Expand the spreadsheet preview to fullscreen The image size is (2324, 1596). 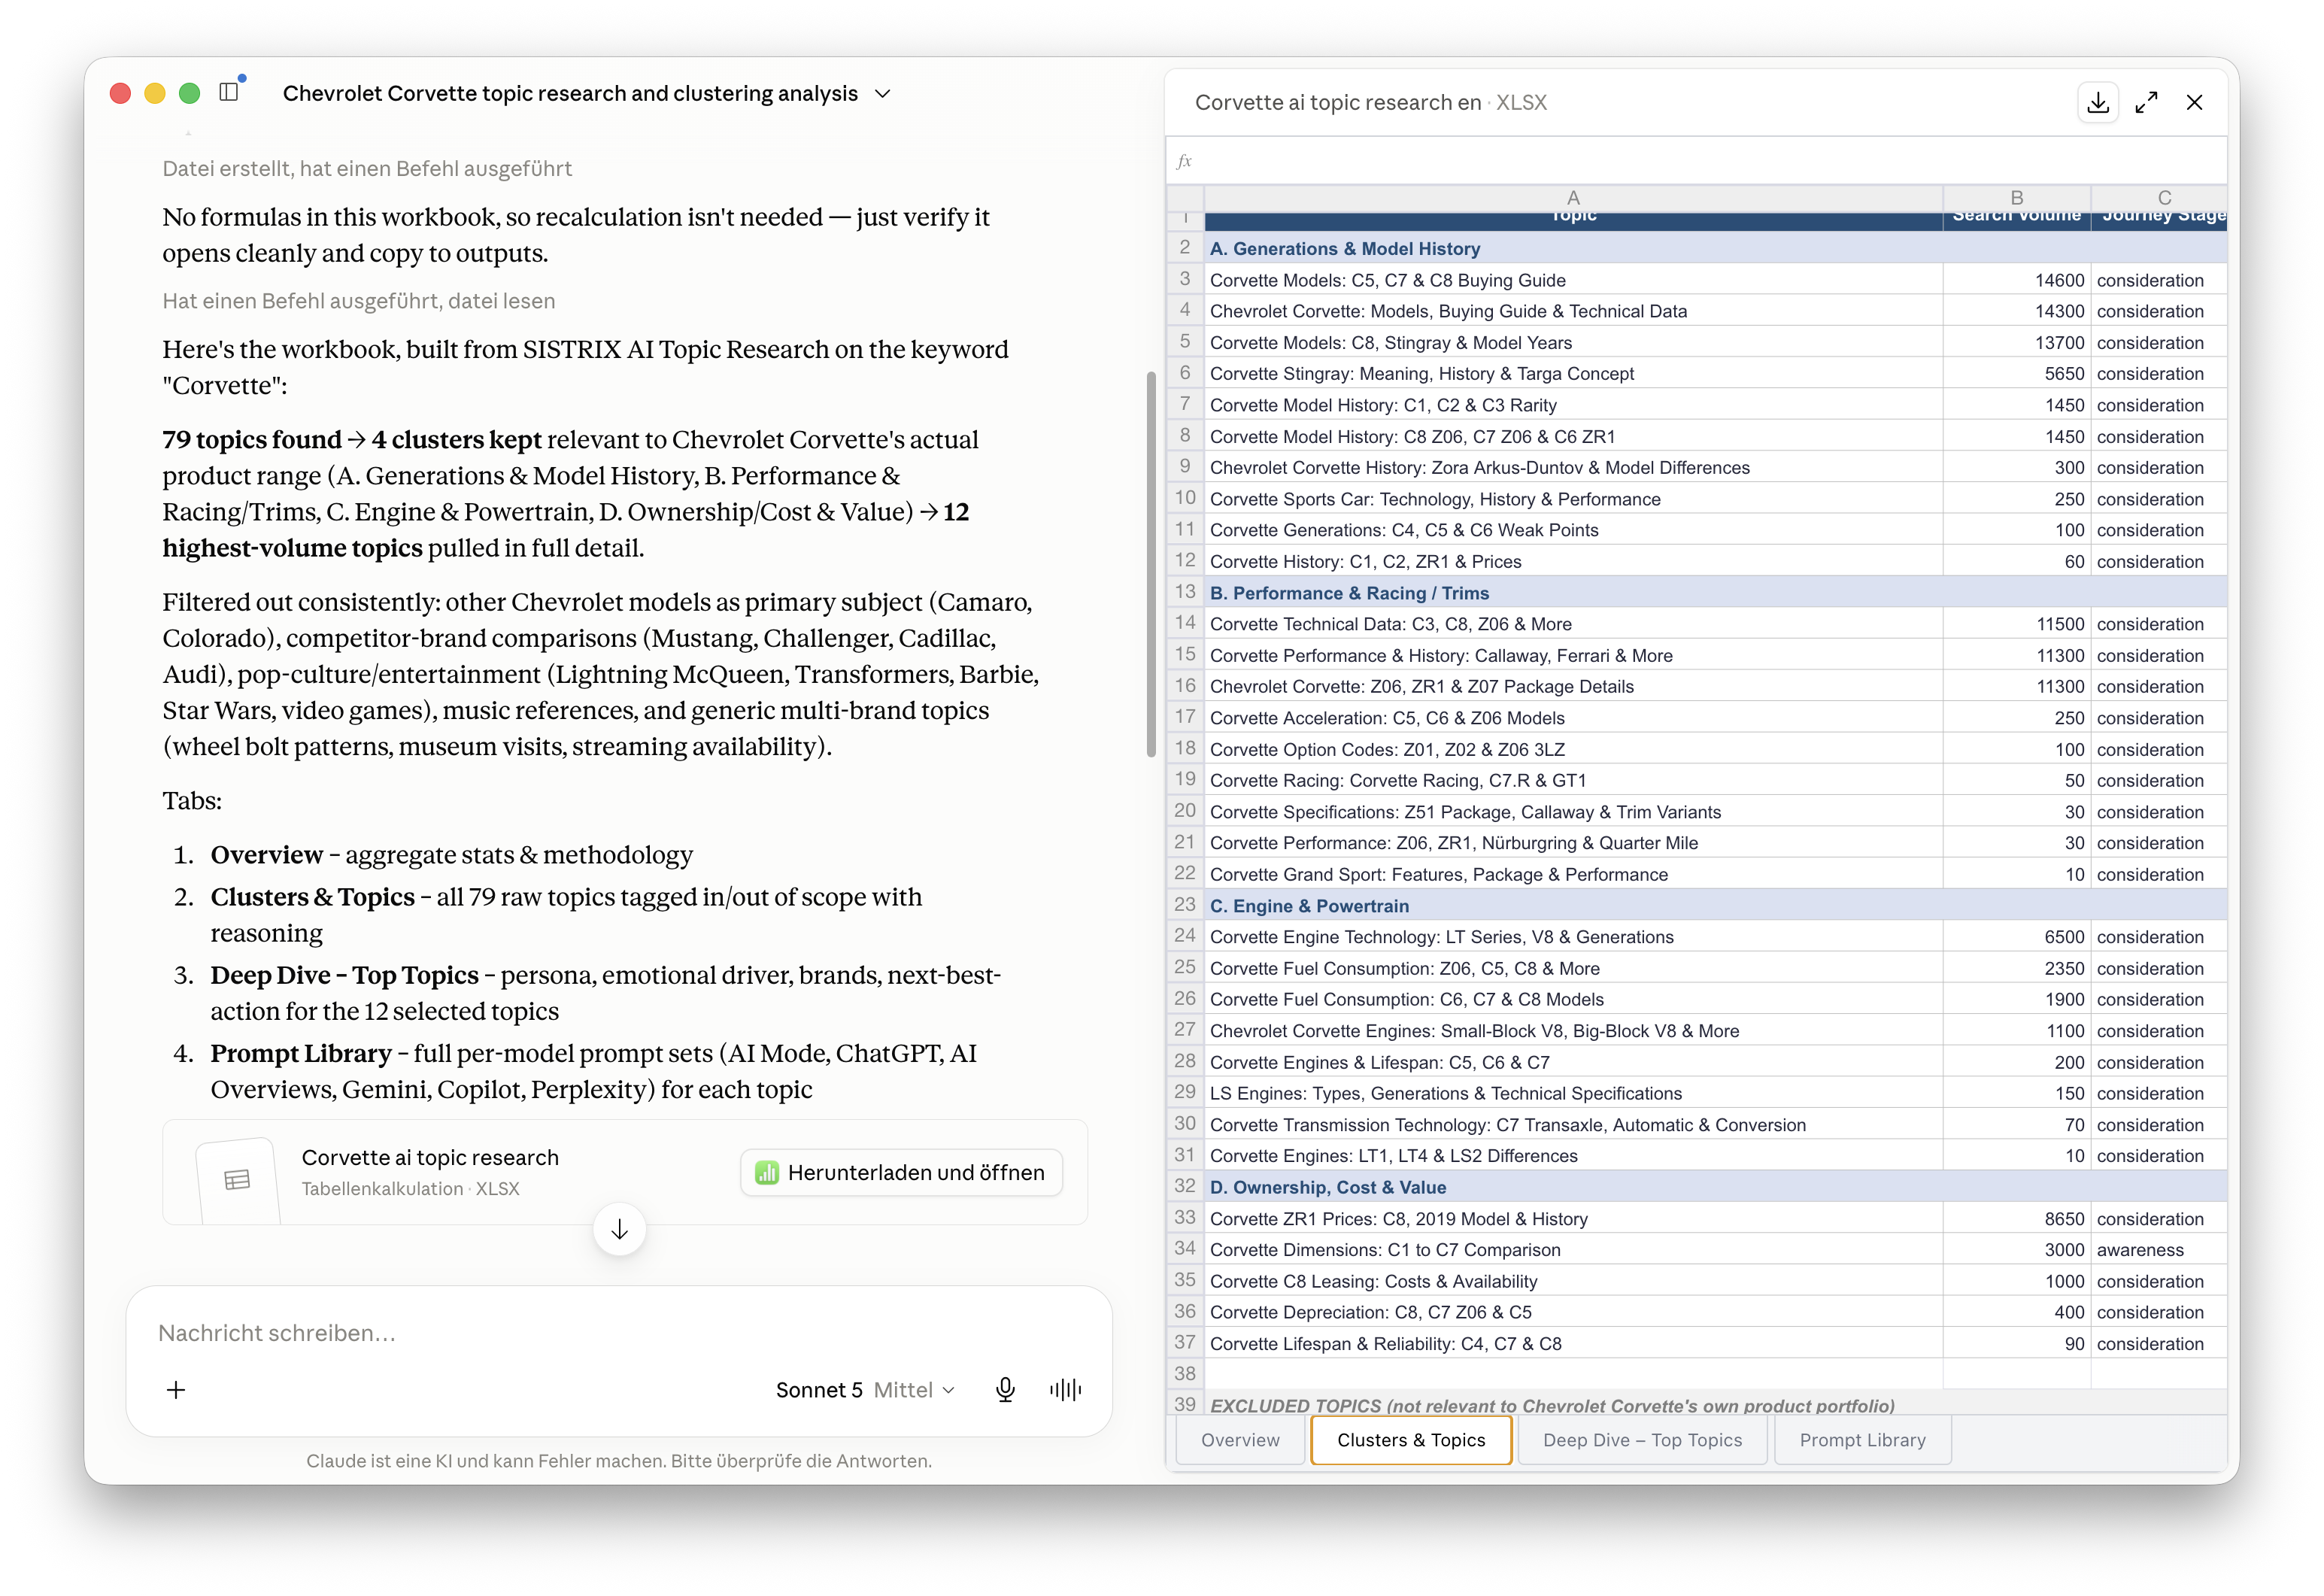(2146, 102)
